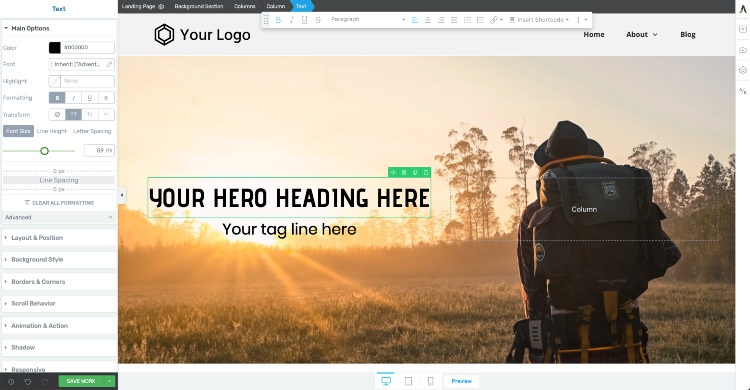
Task: Select Background Section breadcrumb
Action: [199, 6]
